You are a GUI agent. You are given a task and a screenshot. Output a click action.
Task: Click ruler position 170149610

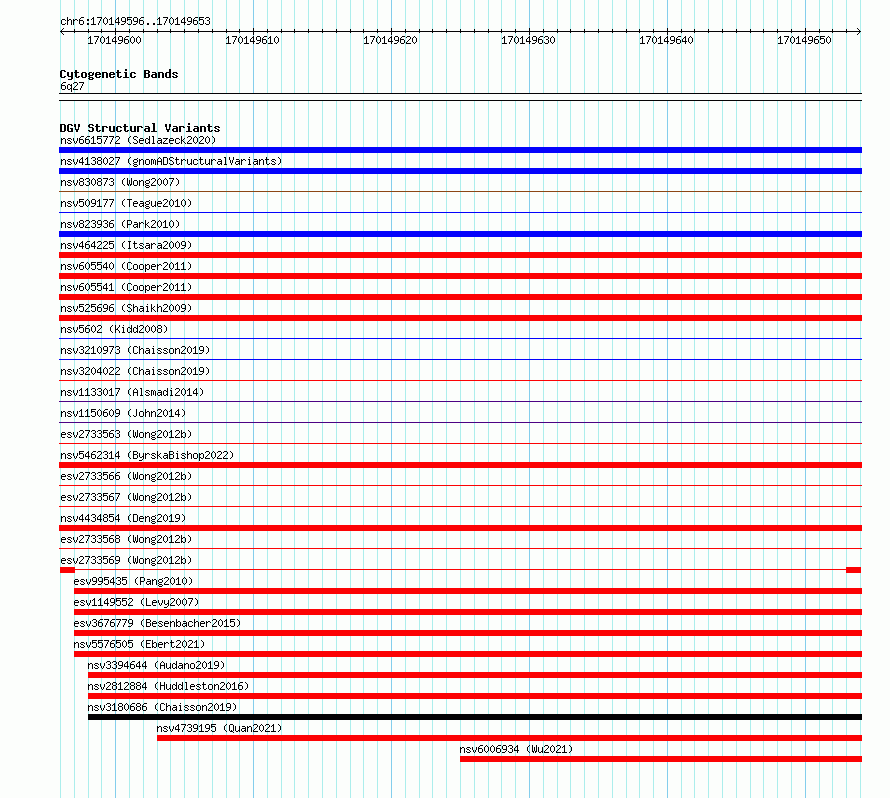[252, 40]
